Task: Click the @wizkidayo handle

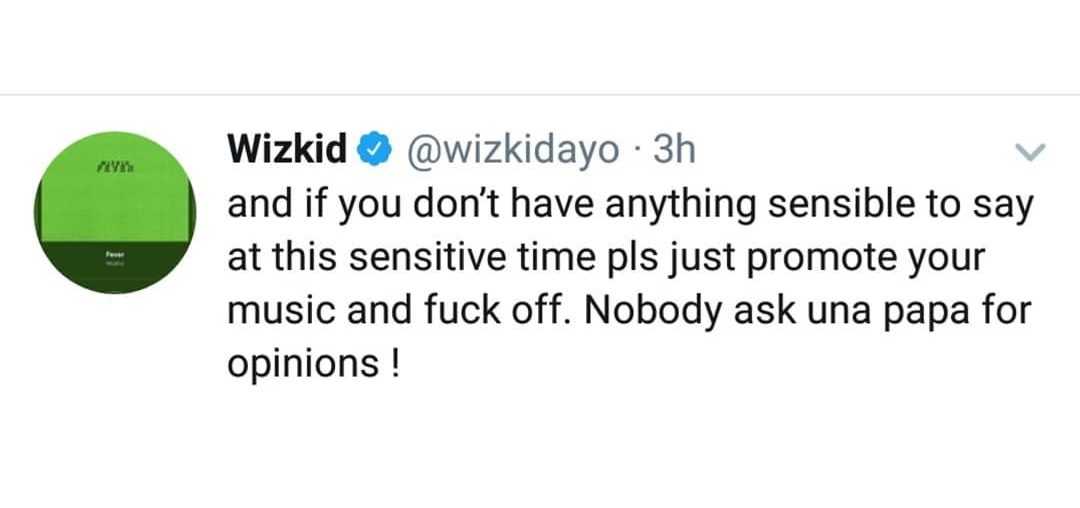Action: click(513, 151)
